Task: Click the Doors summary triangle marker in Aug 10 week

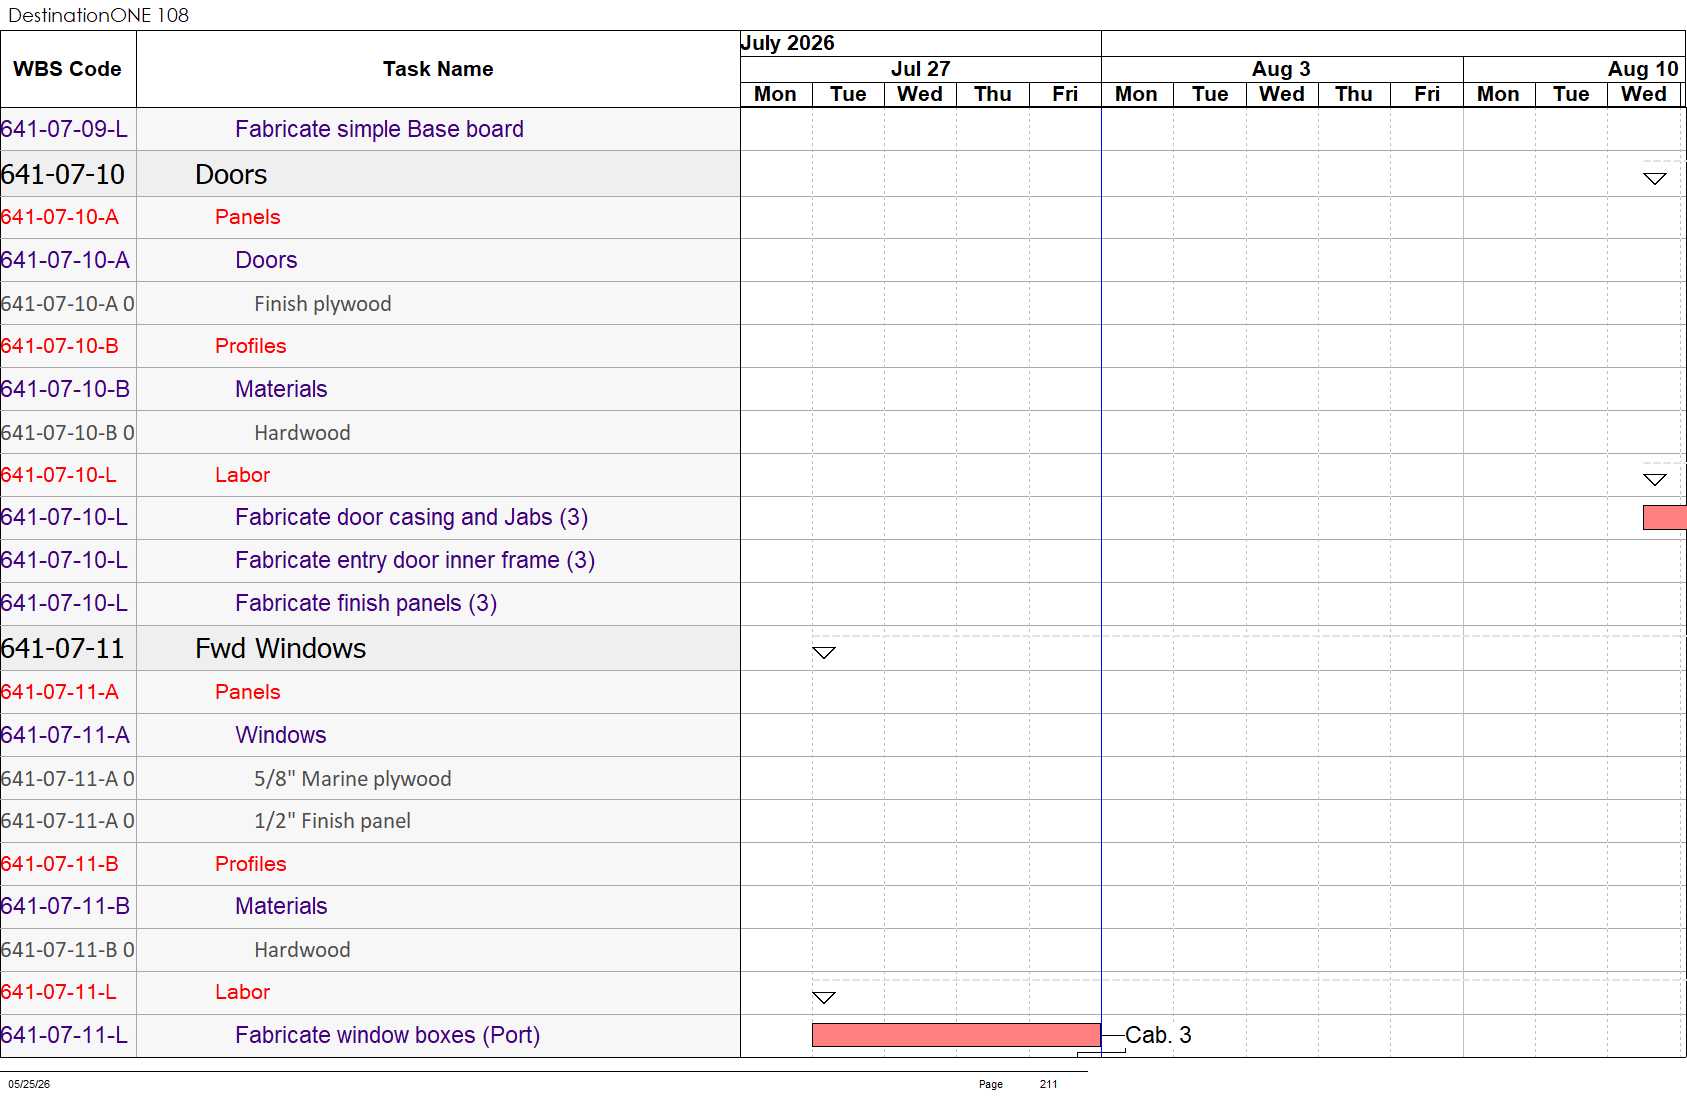Action: [x=1655, y=179]
